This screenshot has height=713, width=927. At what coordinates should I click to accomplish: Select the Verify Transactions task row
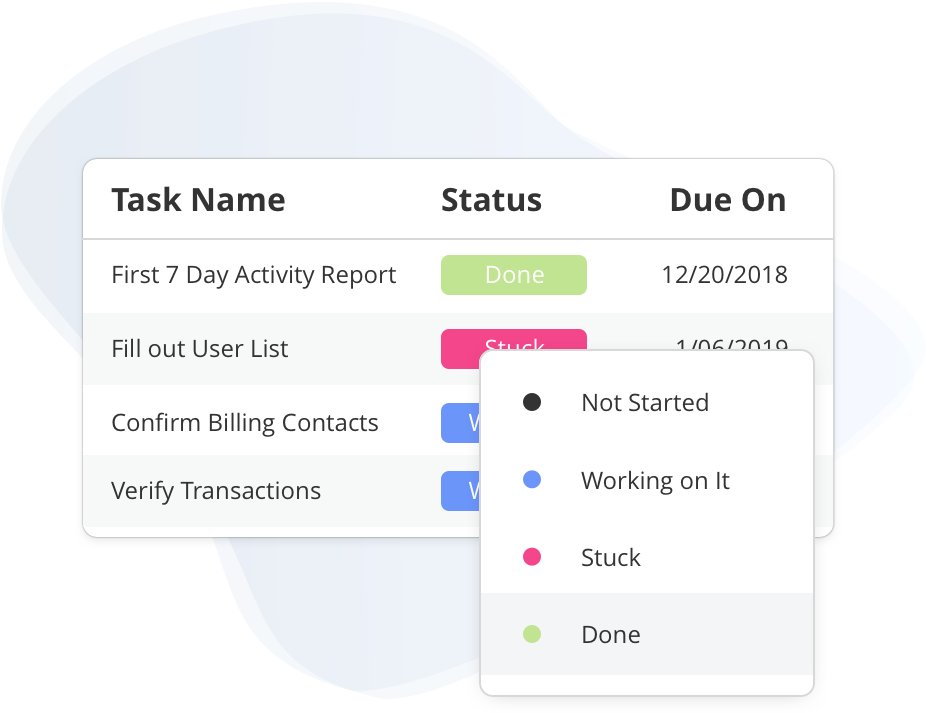(x=216, y=491)
